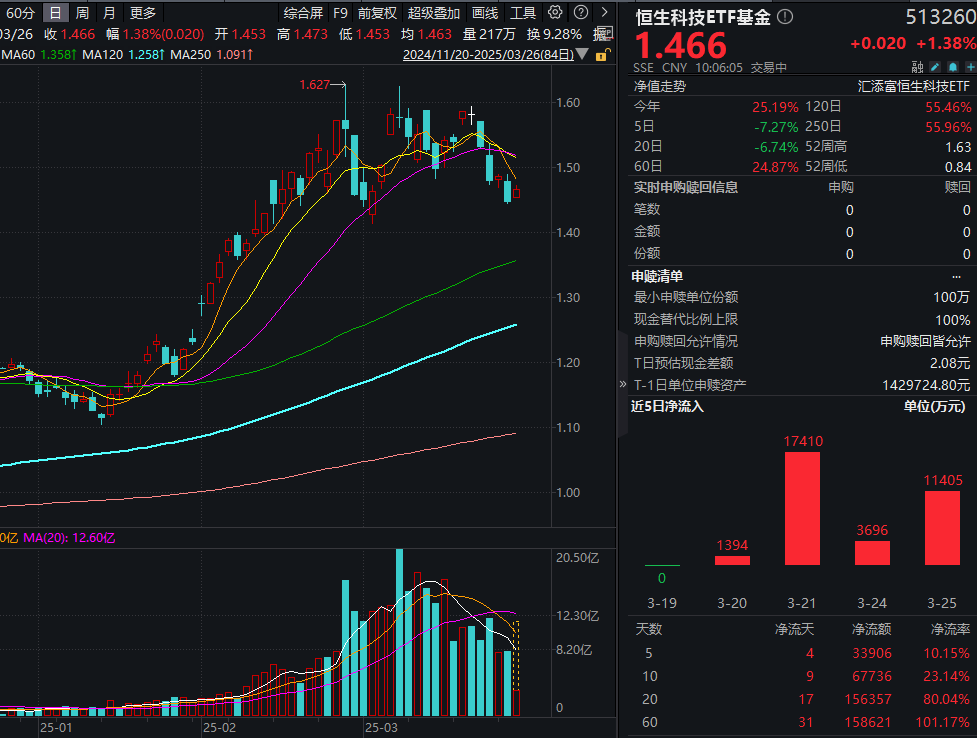Click the lock icon near the date range
The image size is (977, 738).
(603, 56)
